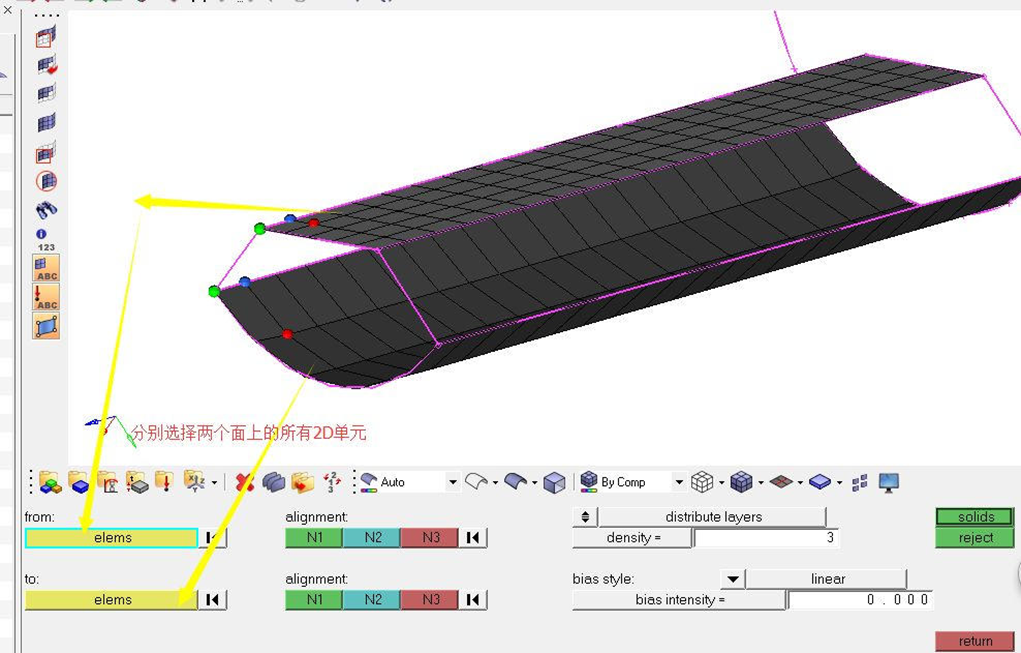1021x653 pixels.
Task: Click N1 in the from alignment row
Action: pos(315,538)
